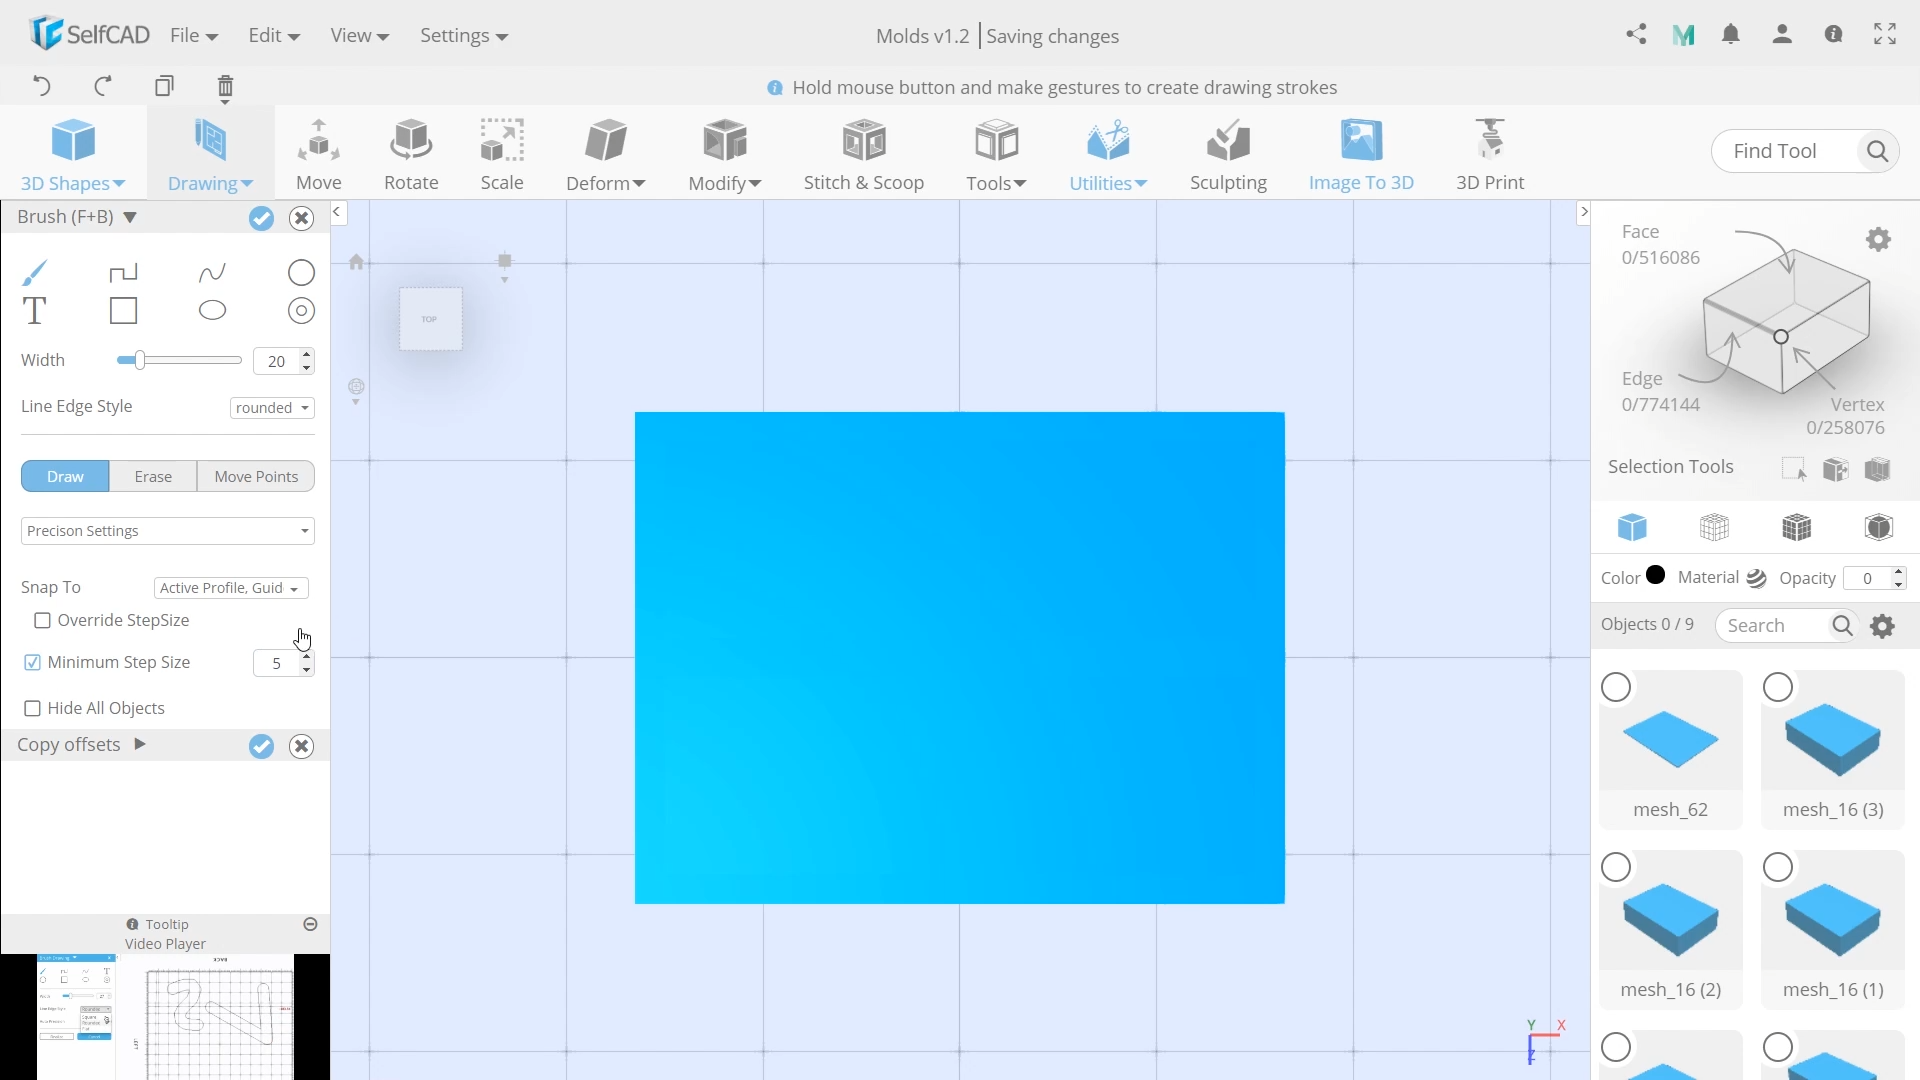The width and height of the screenshot is (1920, 1080).
Task: Open the Modify dropdown
Action: coord(725,154)
